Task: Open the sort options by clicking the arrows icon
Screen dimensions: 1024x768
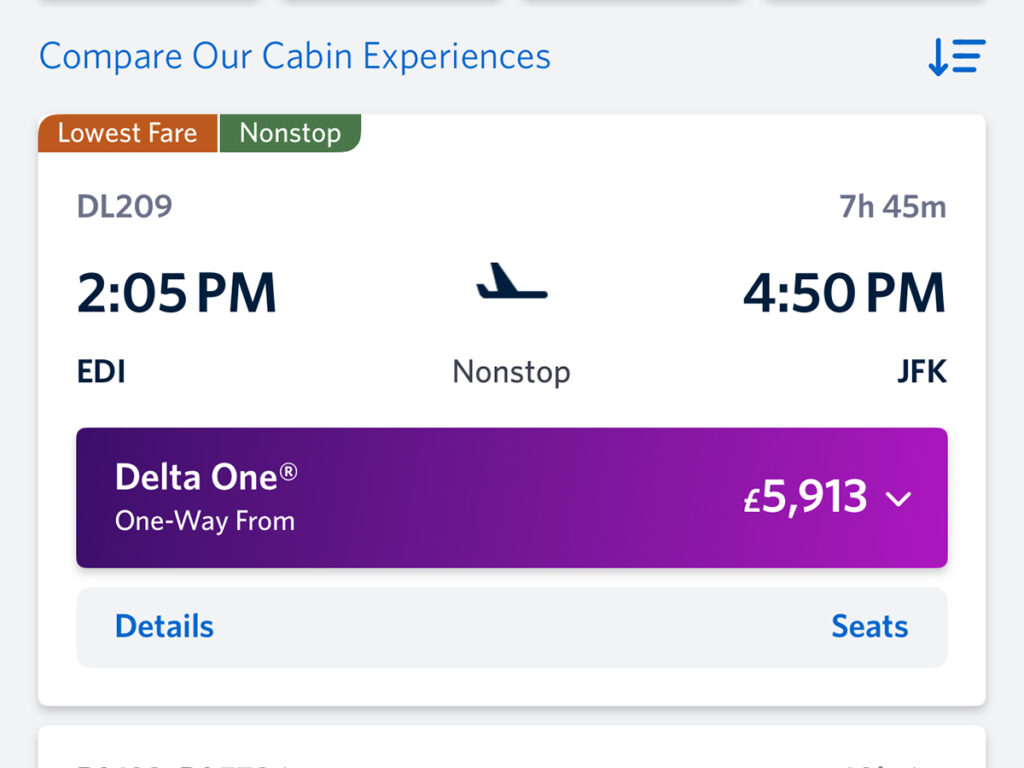Action: click(955, 57)
